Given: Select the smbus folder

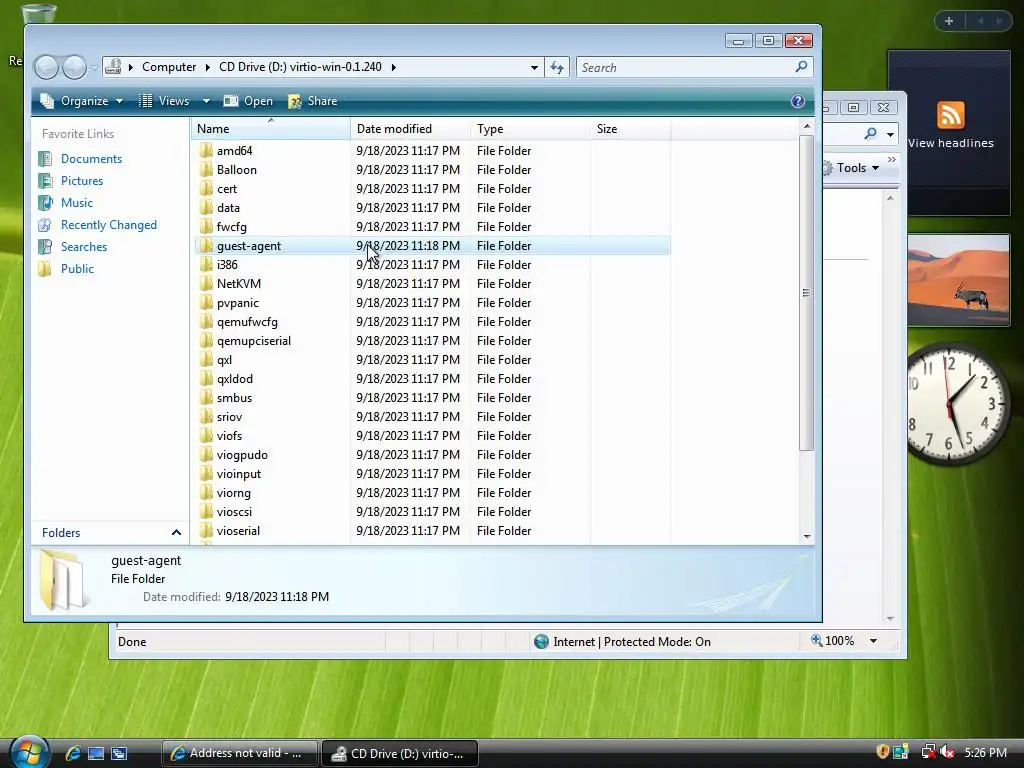Looking at the screenshot, I should click(234, 398).
